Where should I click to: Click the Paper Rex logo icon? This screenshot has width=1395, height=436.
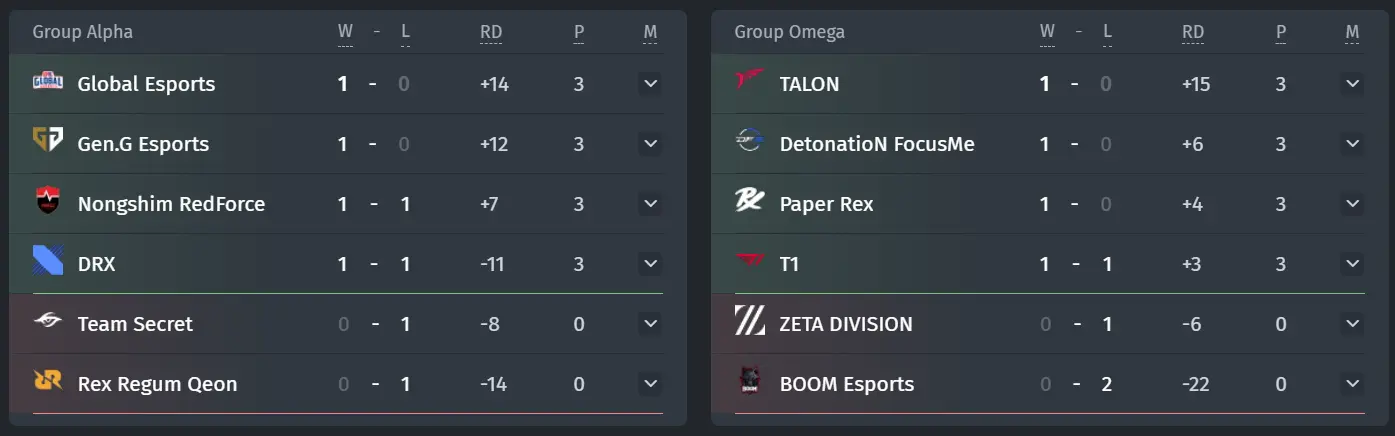point(750,204)
